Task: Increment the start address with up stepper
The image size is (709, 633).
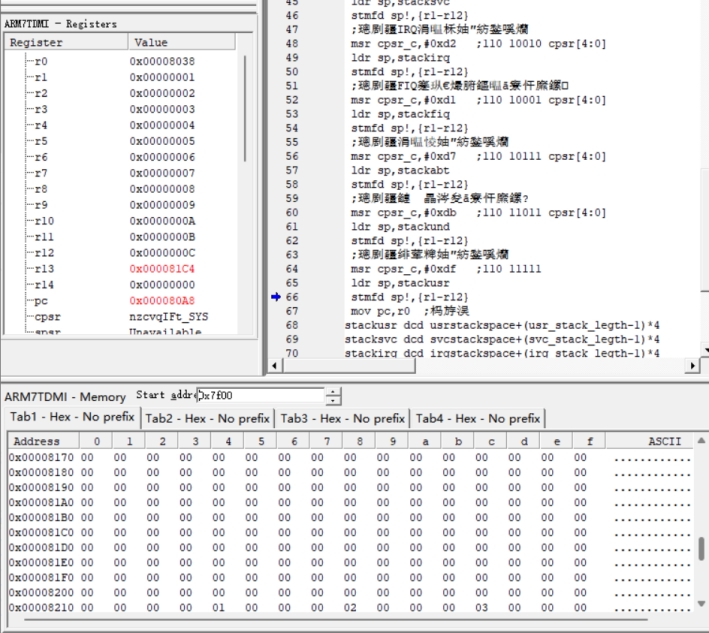Action: coord(333,392)
